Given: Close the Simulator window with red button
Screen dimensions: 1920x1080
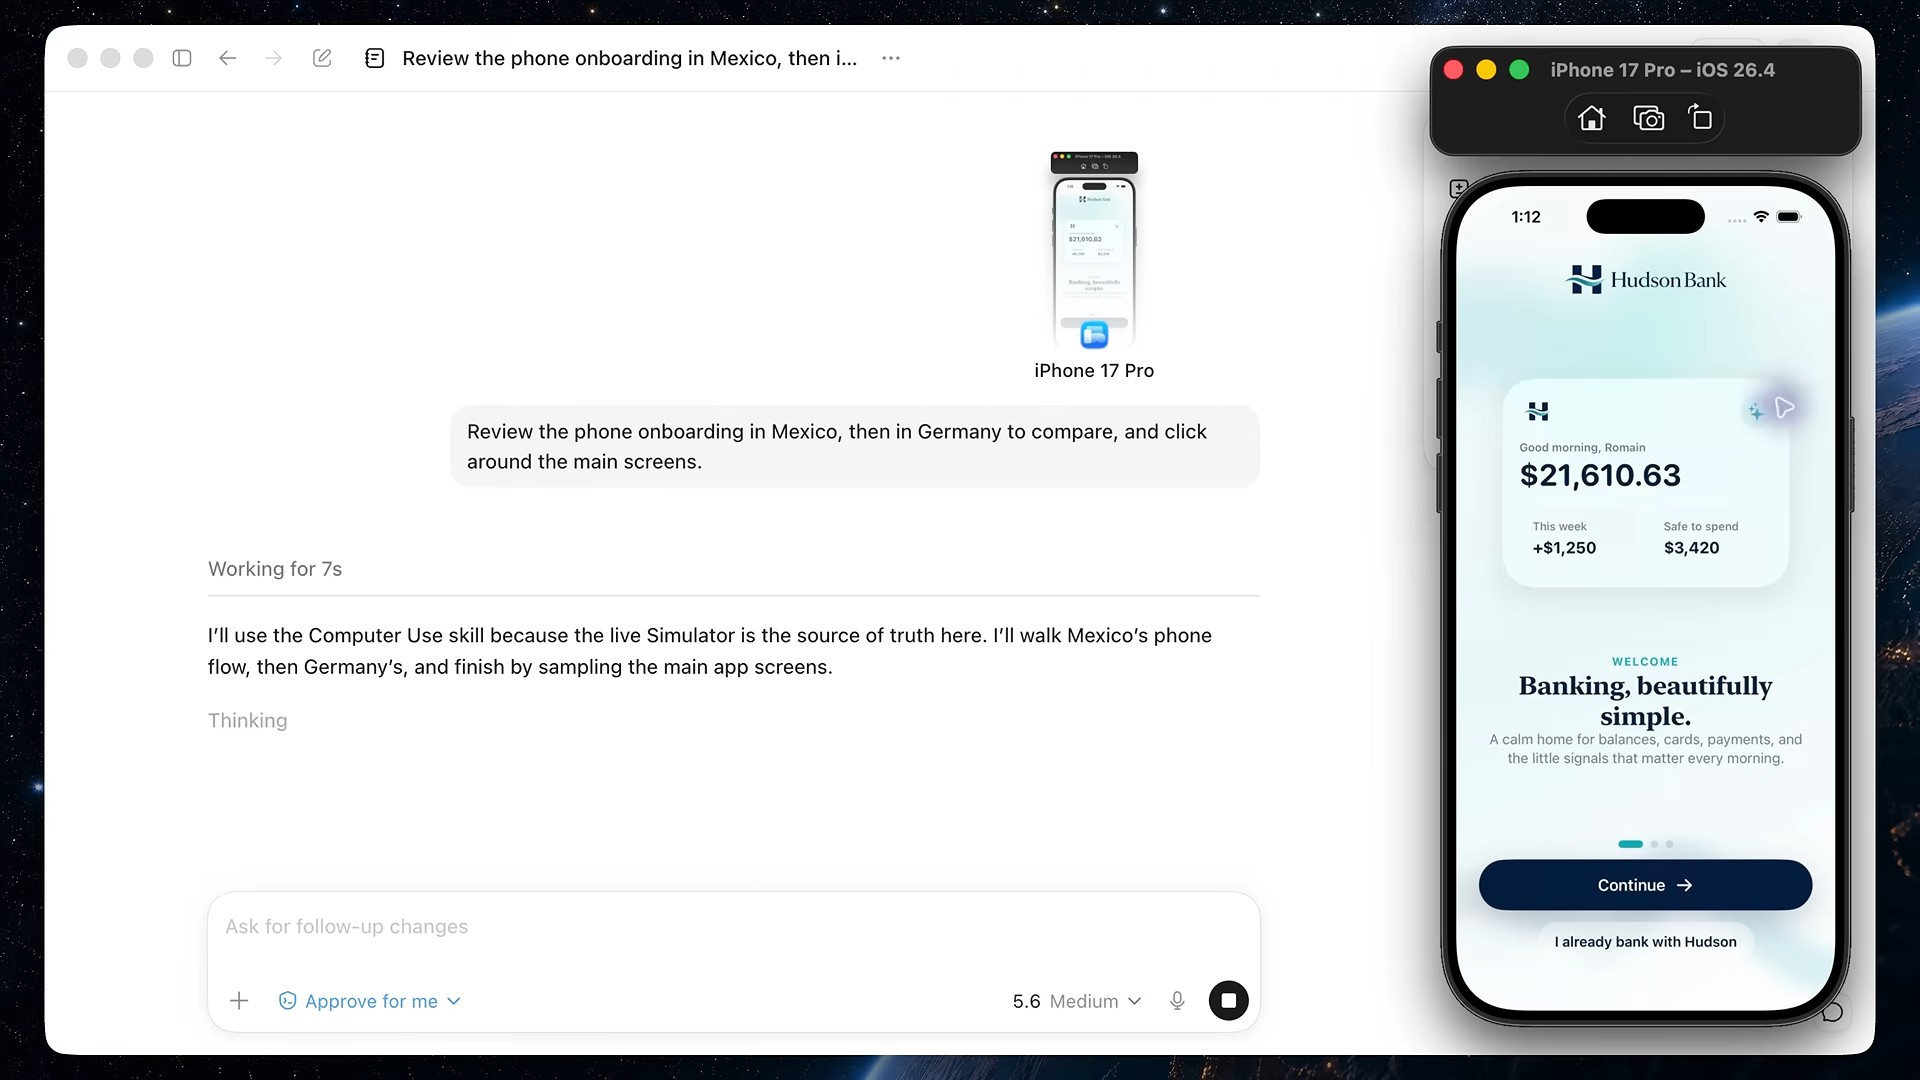Looking at the screenshot, I should 1454,69.
